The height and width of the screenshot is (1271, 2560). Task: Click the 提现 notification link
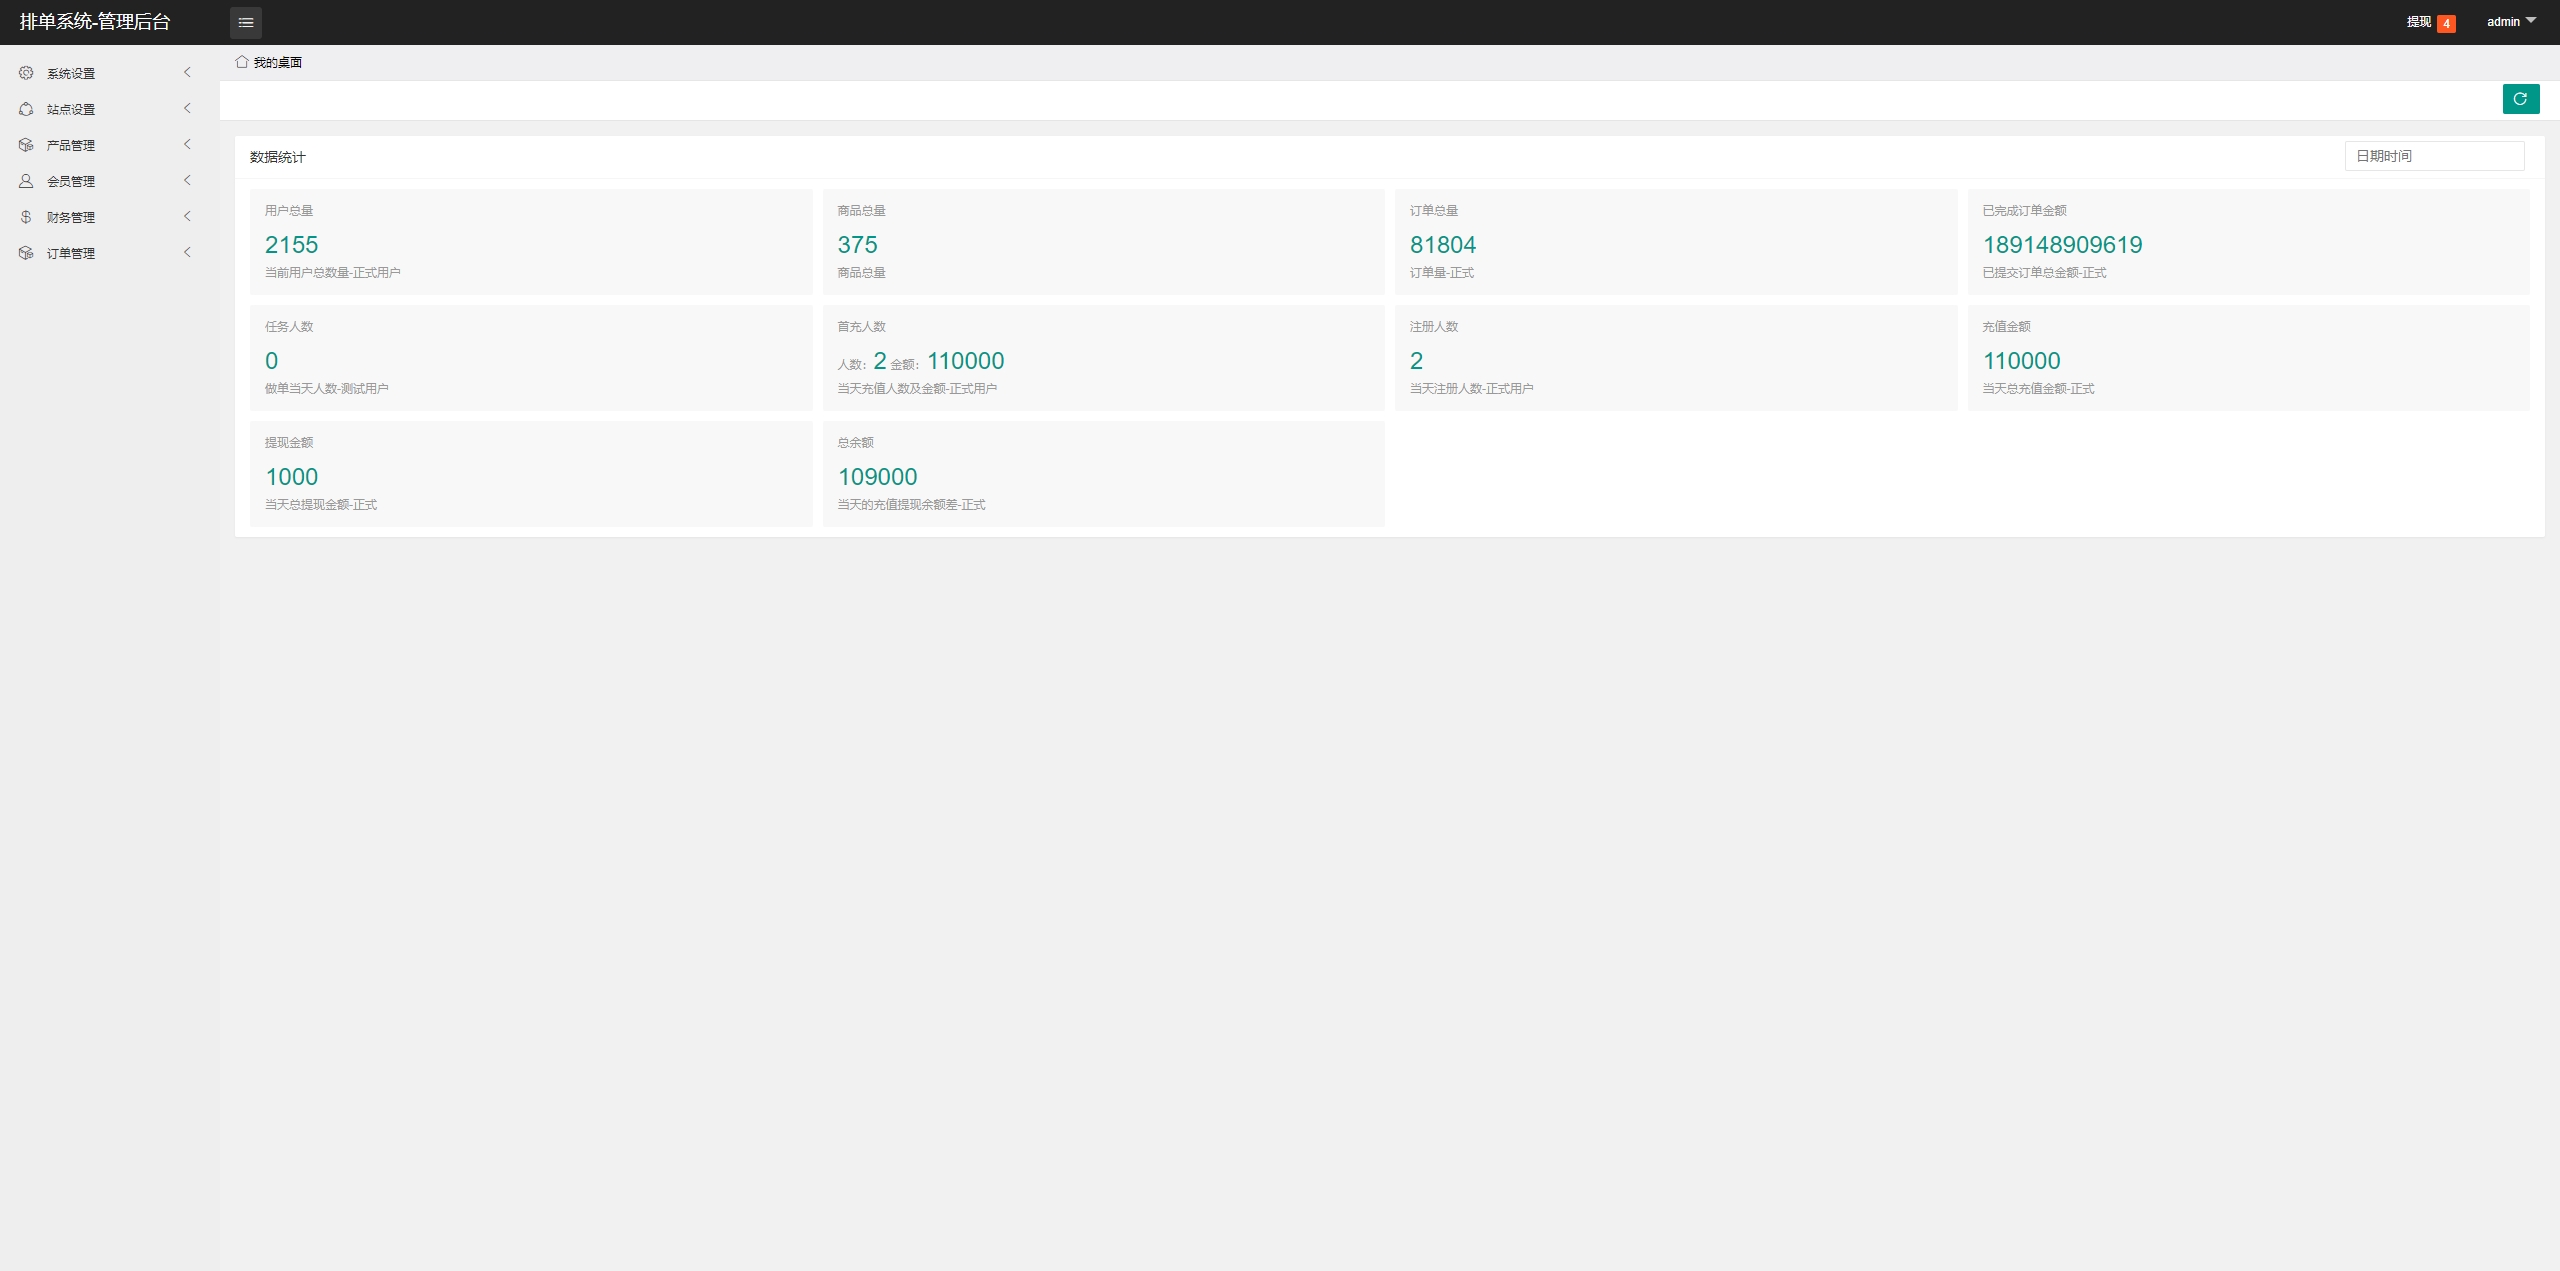2418,22
